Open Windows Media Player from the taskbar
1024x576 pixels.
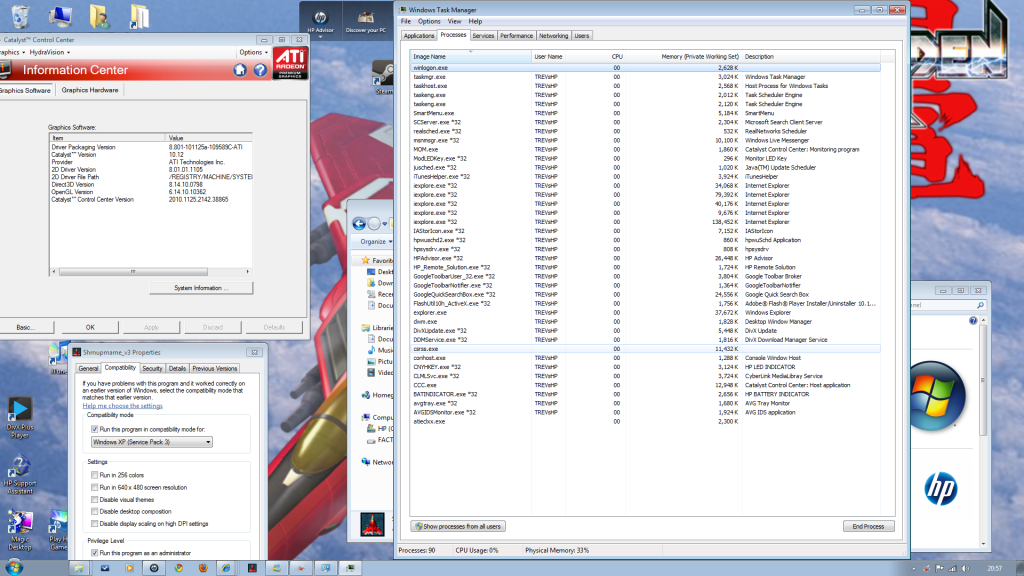click(129, 568)
